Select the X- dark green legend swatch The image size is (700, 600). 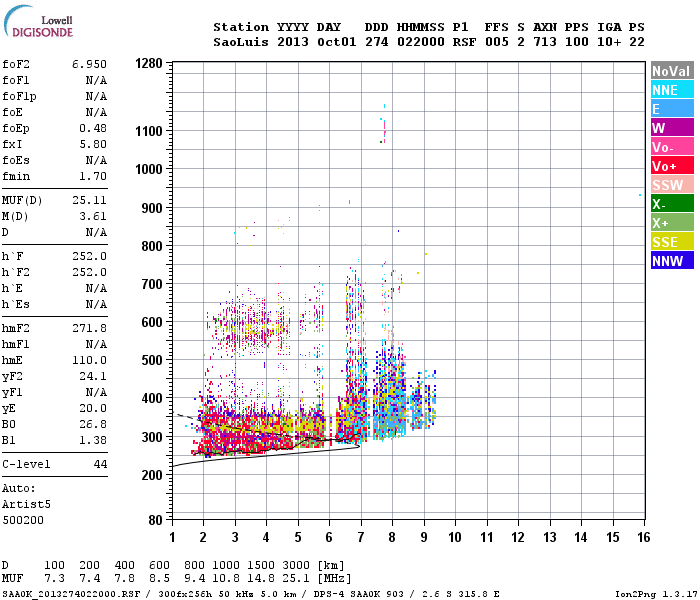tap(672, 204)
